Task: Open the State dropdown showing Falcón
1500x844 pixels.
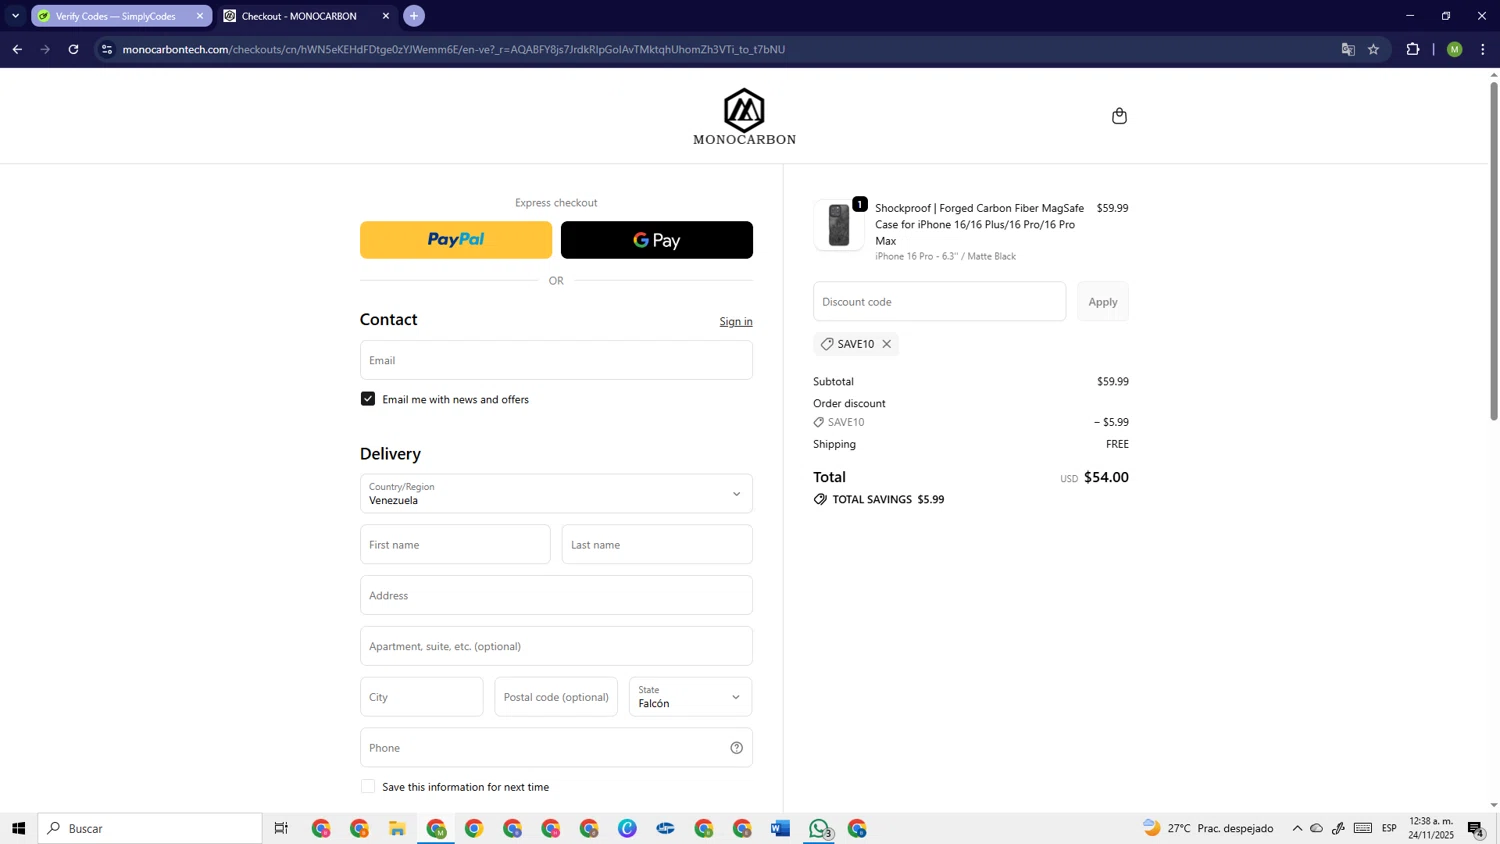Action: [x=690, y=697]
